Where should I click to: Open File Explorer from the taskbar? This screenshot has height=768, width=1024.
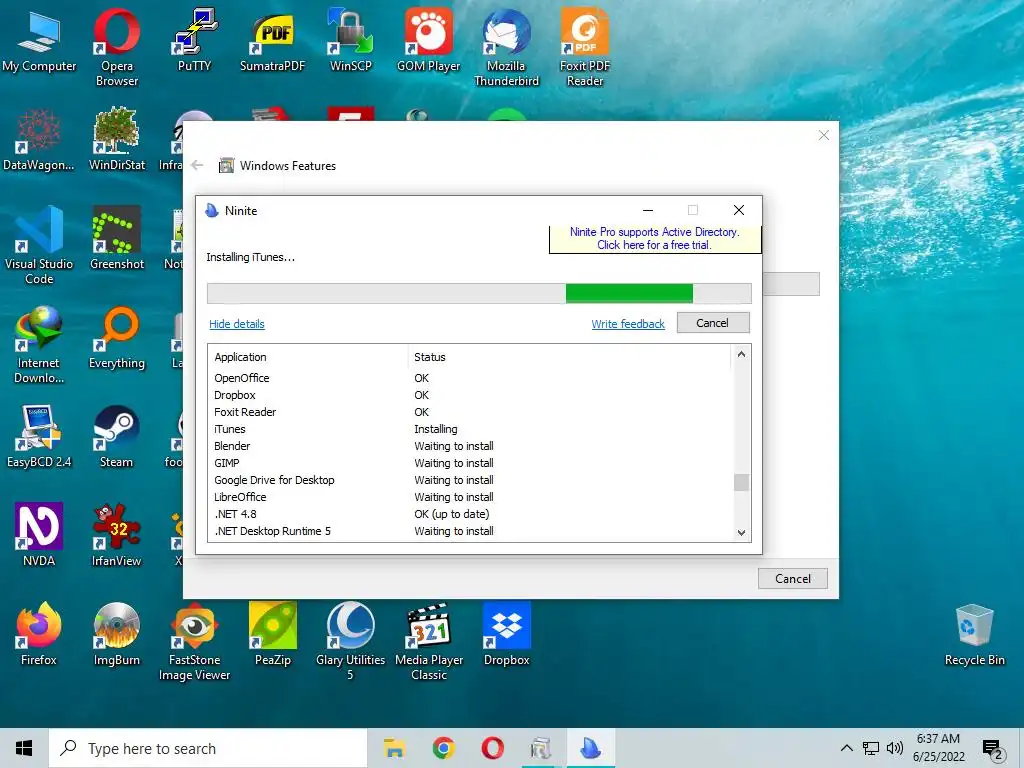point(394,748)
